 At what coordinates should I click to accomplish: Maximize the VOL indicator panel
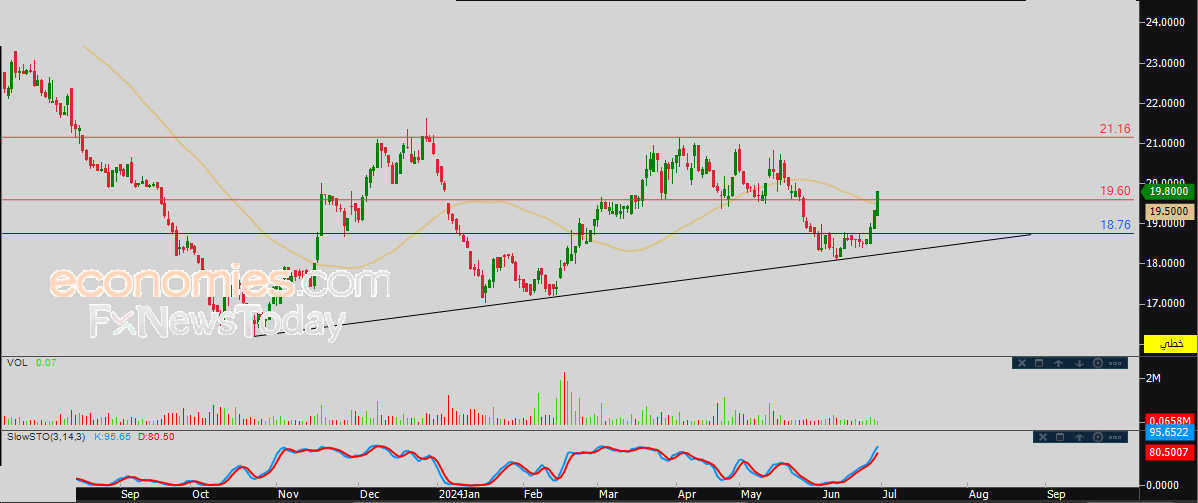pyautogui.click(x=1039, y=363)
